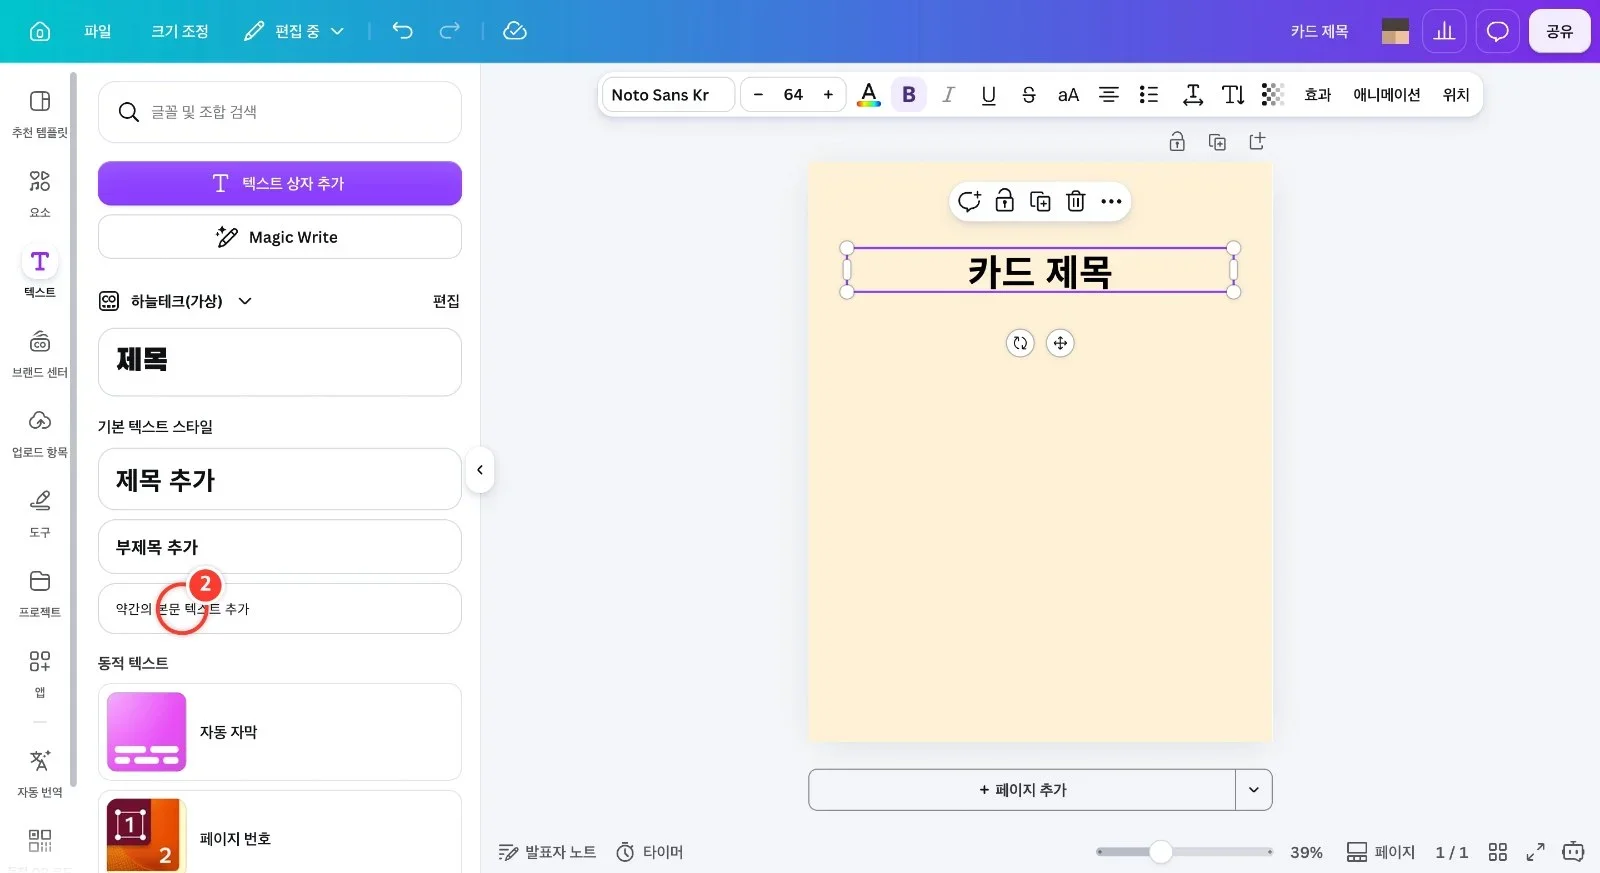The image size is (1600, 873).
Task: Add 자동 자막 dynamic text thumbnail
Action: point(147,732)
